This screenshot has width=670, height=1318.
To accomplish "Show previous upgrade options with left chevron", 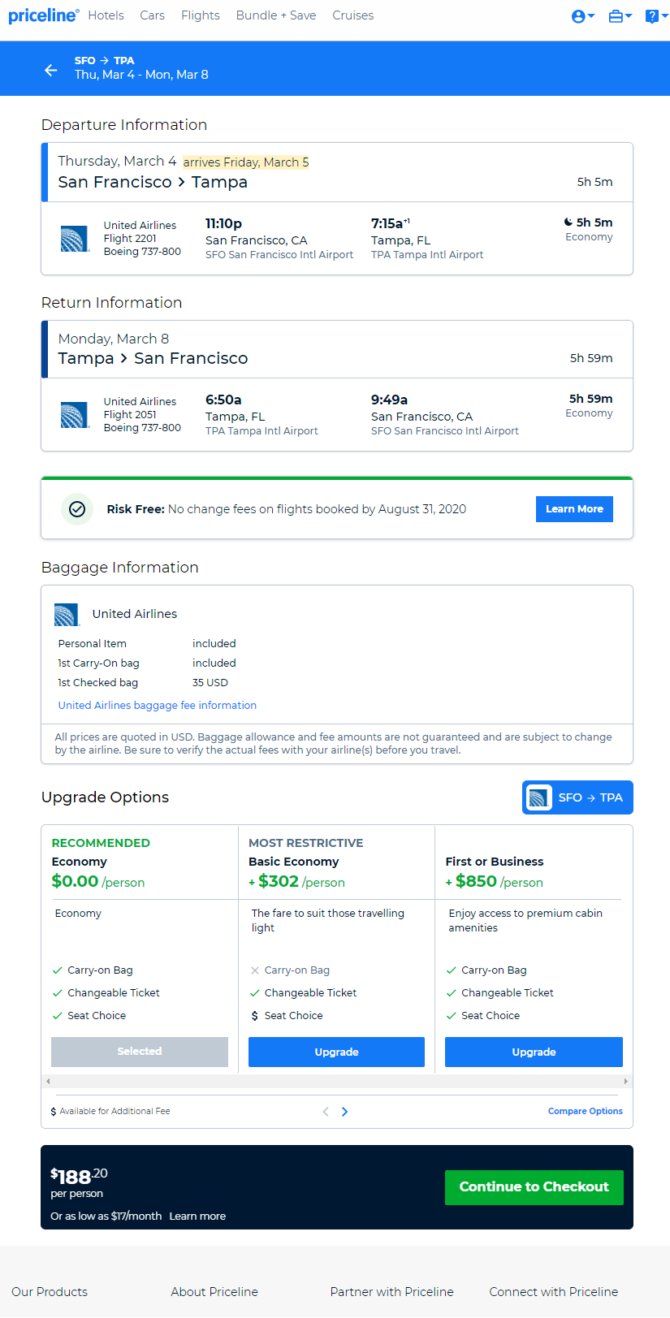I will [x=325, y=1111].
